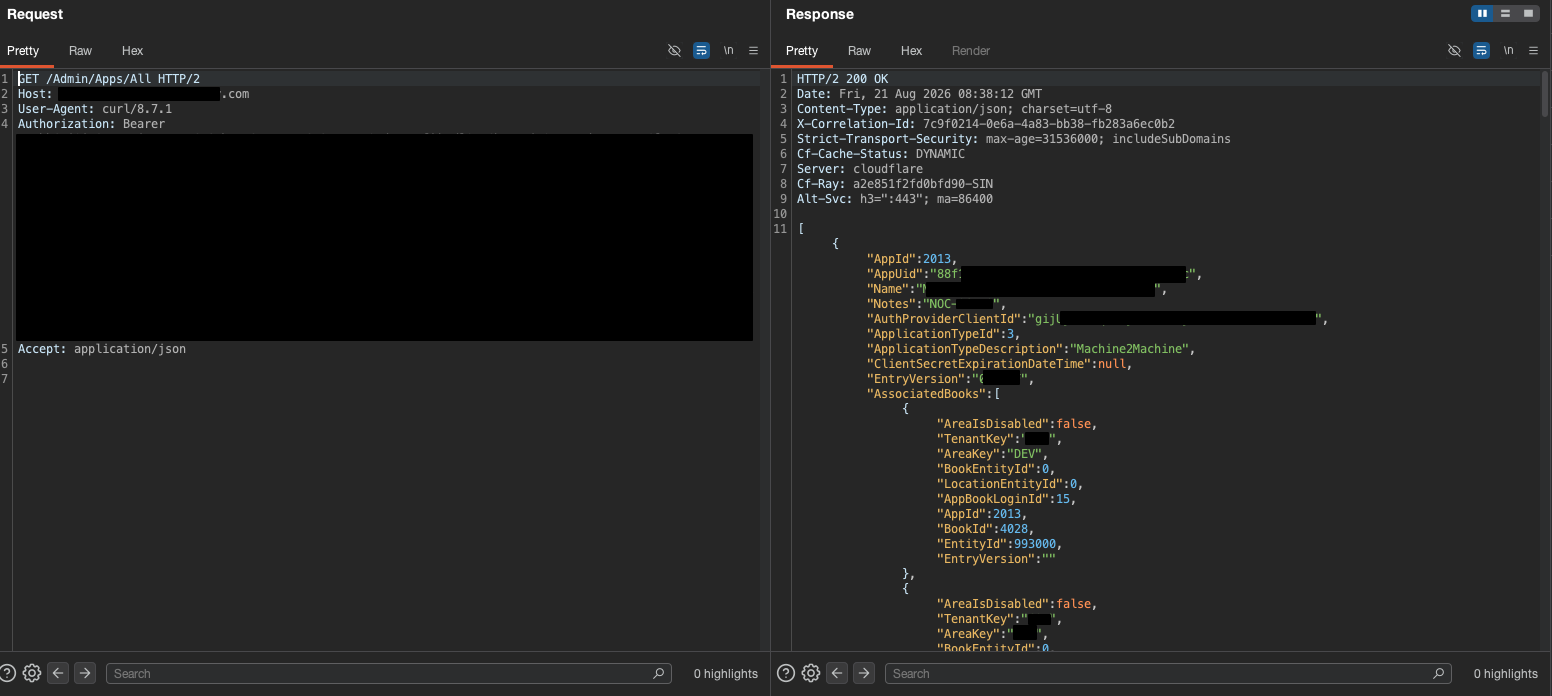Screen dimensions: 1552x696
Task: Click '"BookId":4028' JSON line
Action: pyautogui.click(x=985, y=529)
